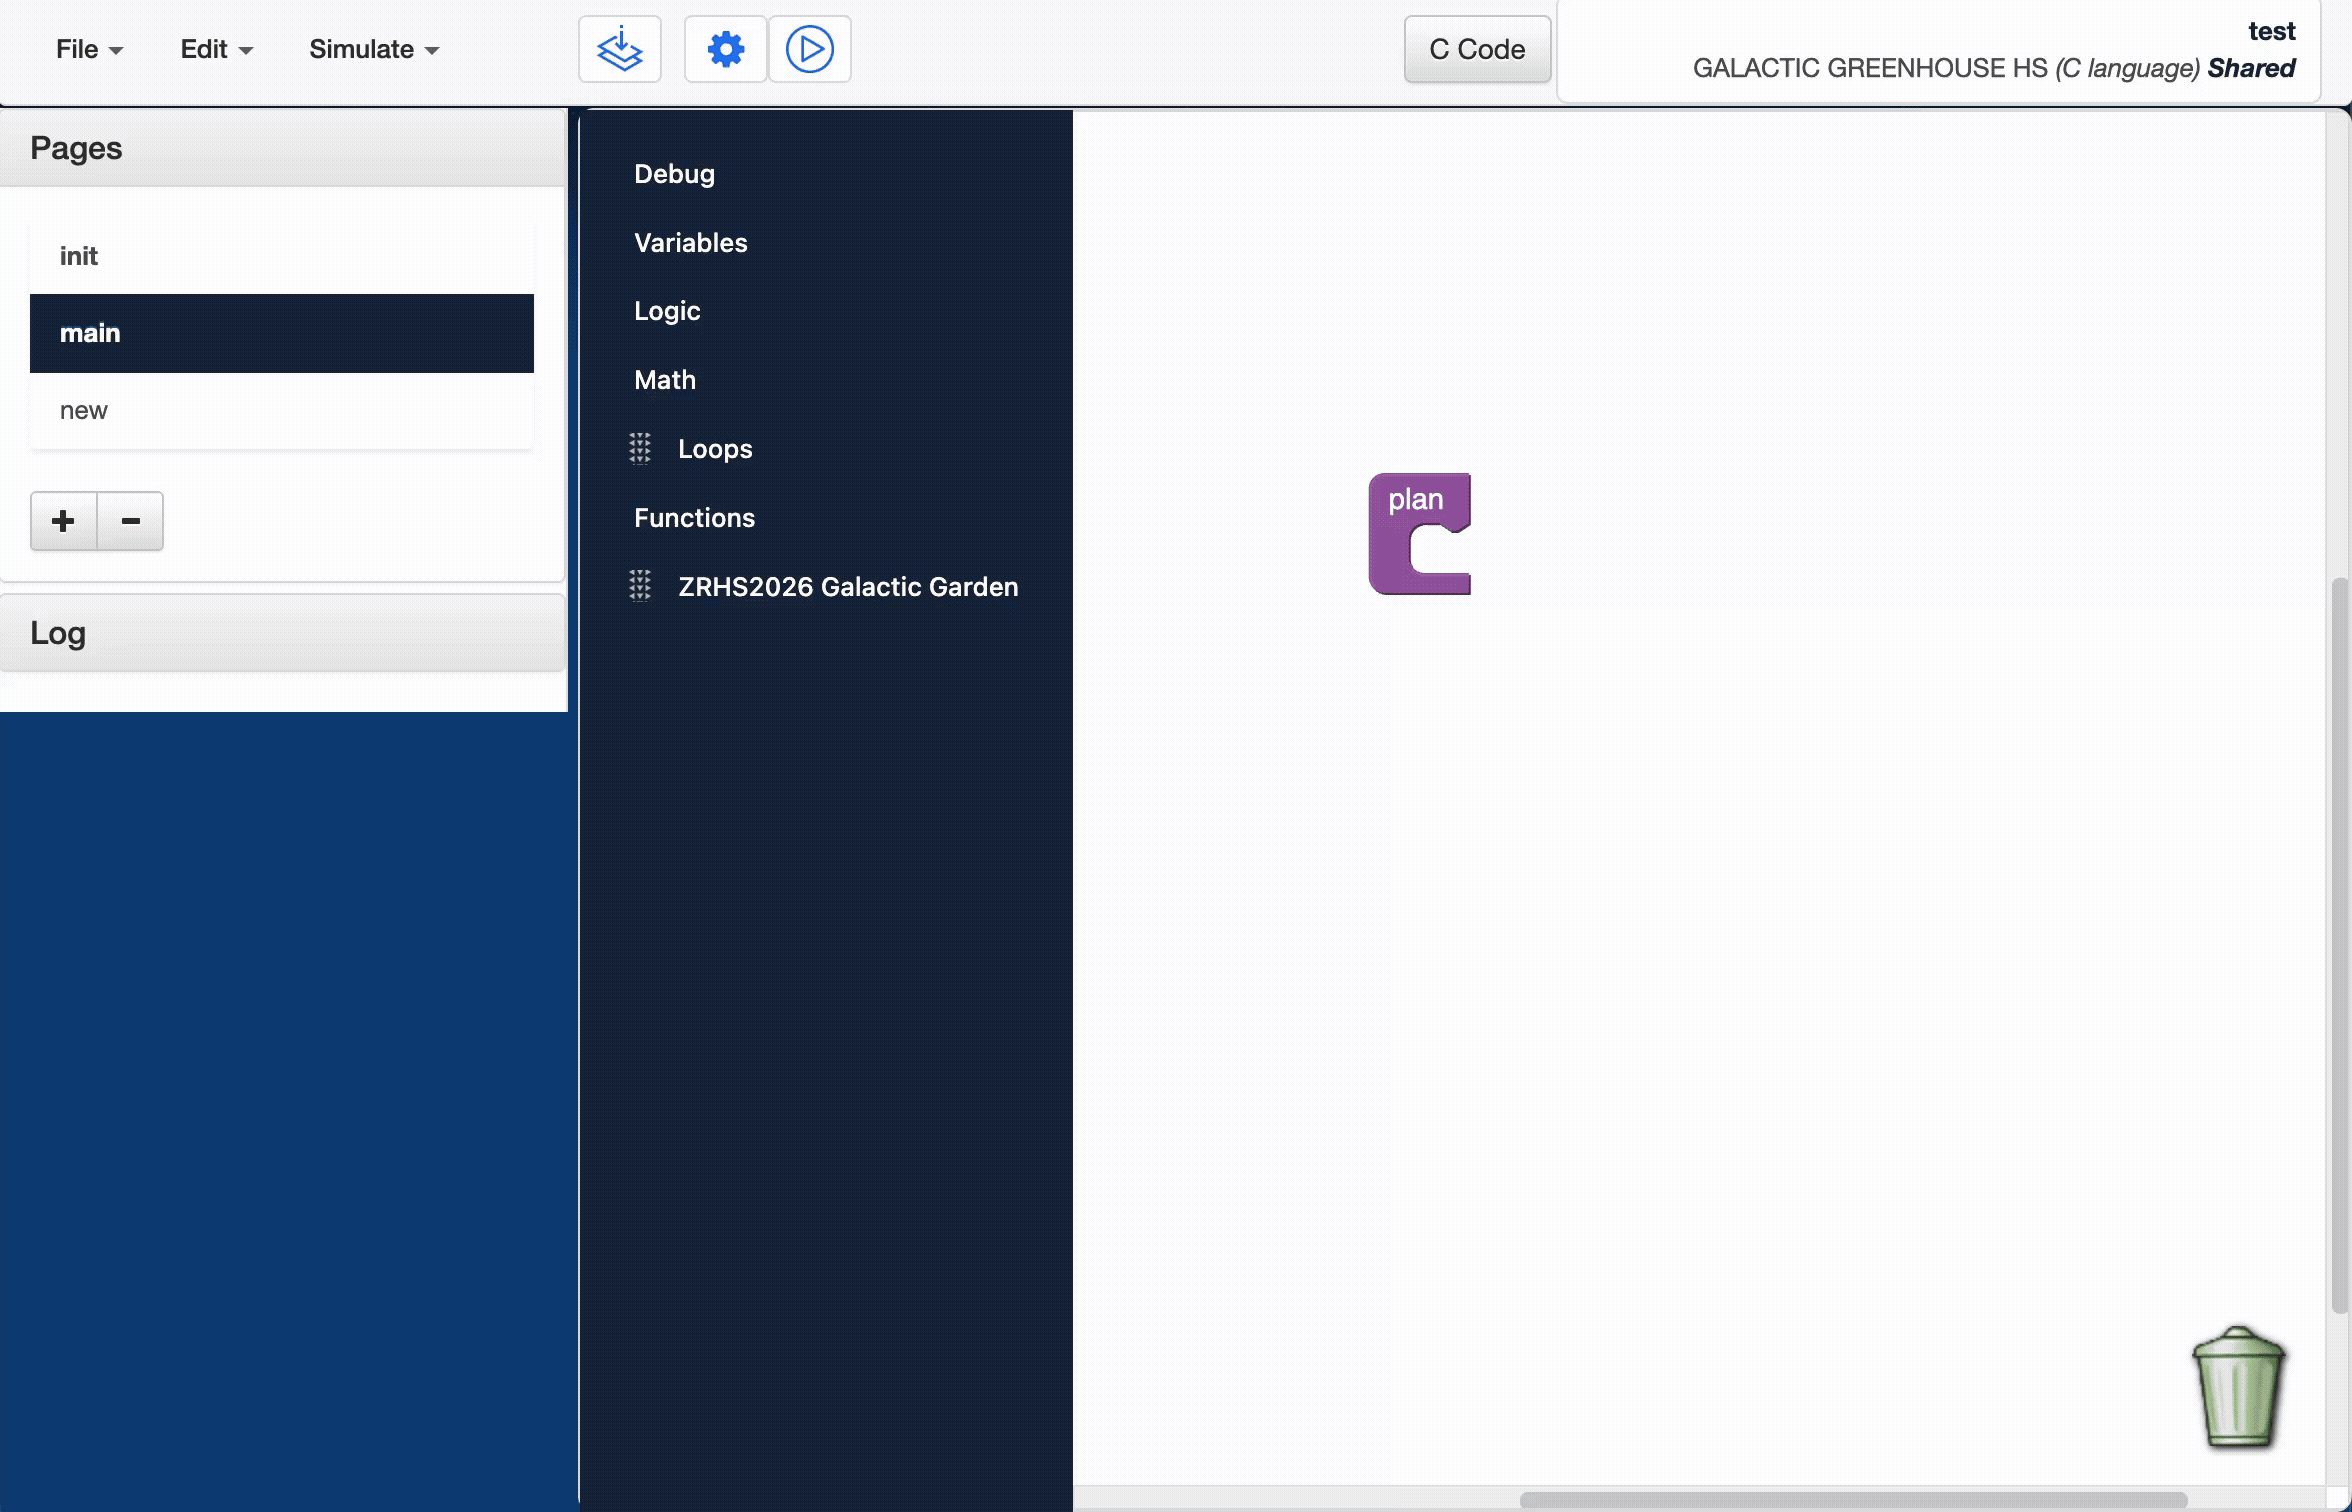Click grip icon beside Loops category
Screen dimensions: 2352x1512
[640, 449]
